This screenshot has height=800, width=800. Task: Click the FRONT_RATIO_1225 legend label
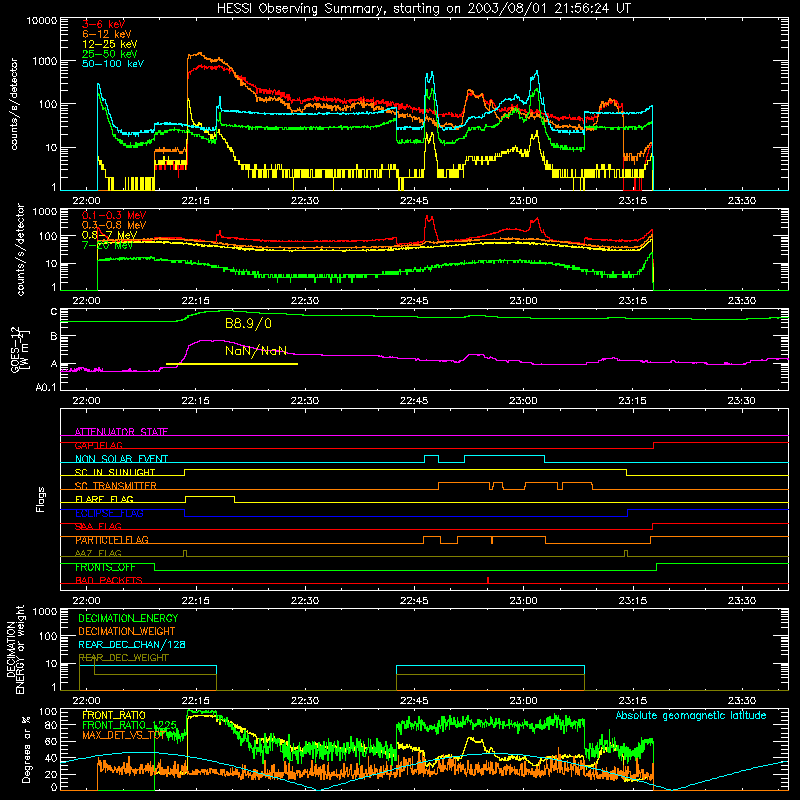(x=129, y=725)
